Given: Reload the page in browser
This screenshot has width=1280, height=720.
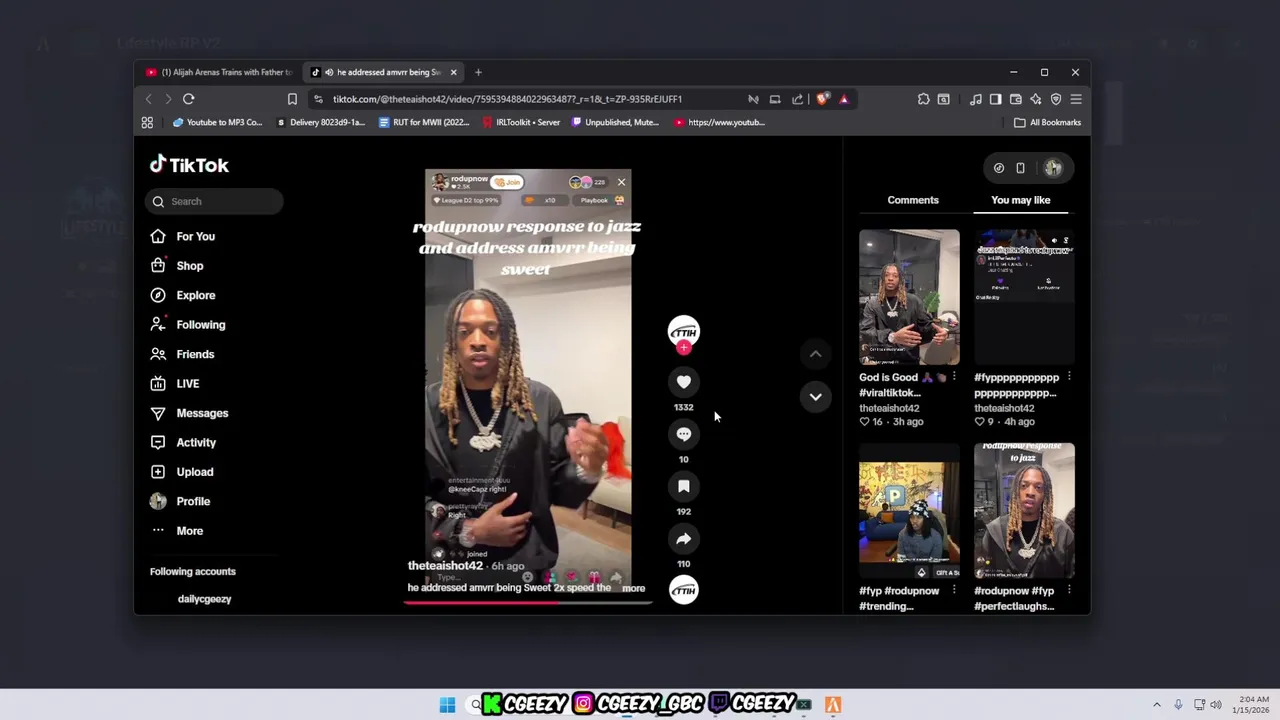Looking at the screenshot, I should coord(188,99).
